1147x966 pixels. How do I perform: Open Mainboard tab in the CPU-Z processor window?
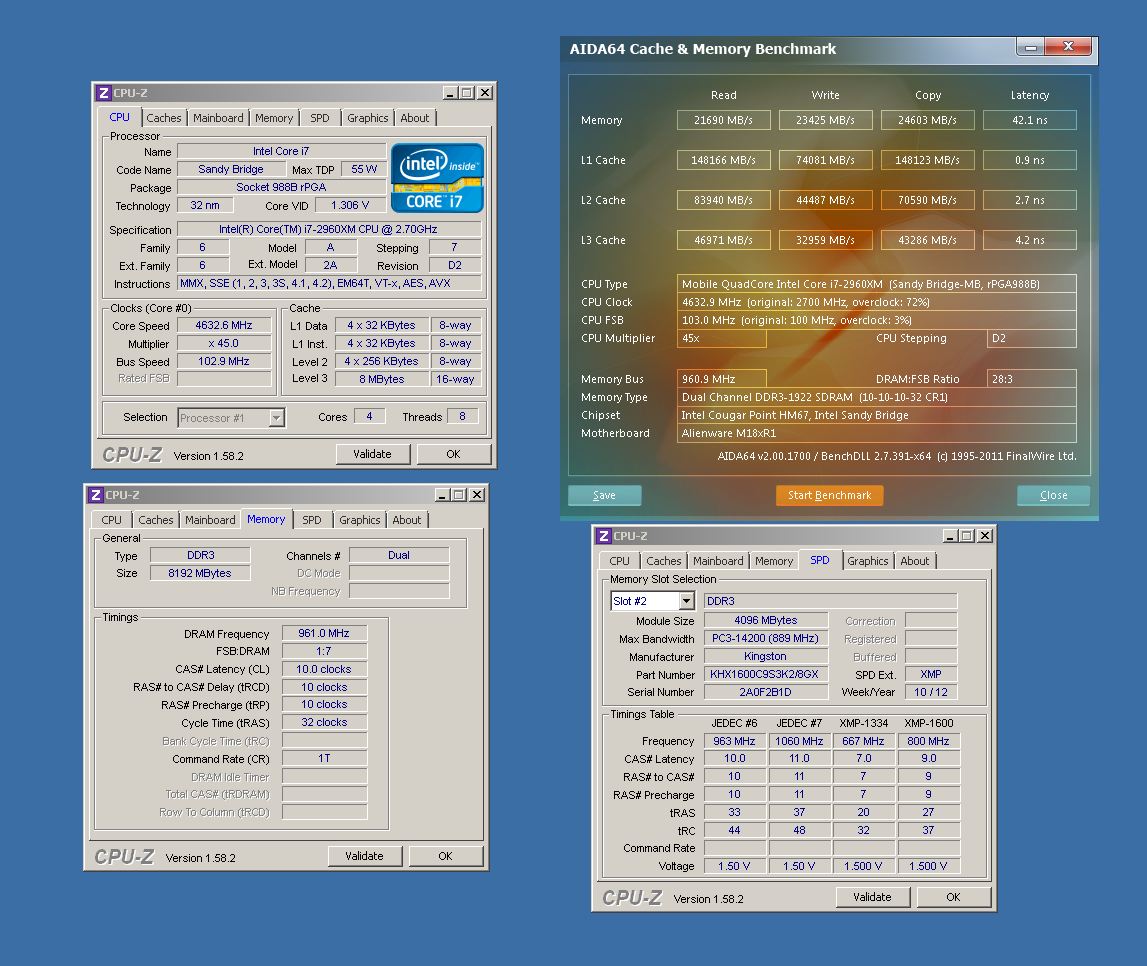click(x=218, y=118)
